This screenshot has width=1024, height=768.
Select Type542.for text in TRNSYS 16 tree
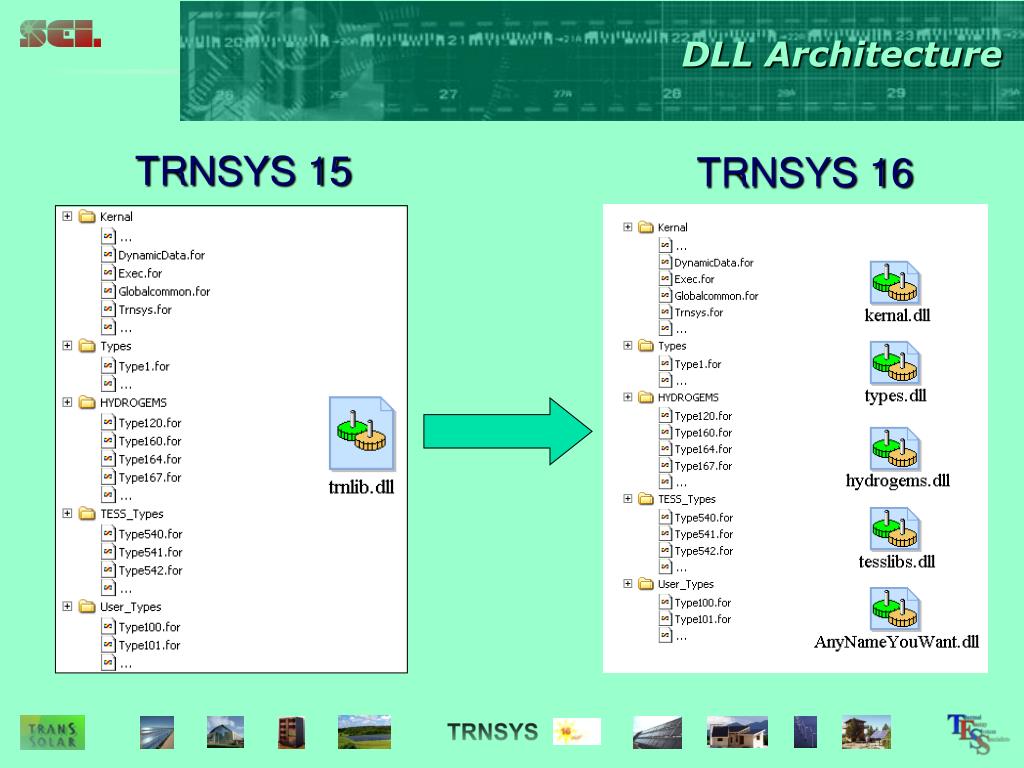point(704,551)
